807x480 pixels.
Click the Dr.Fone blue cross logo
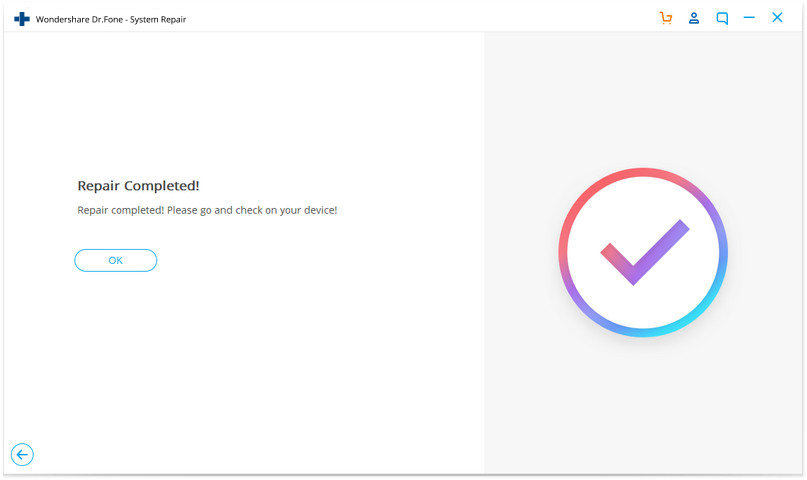point(22,19)
